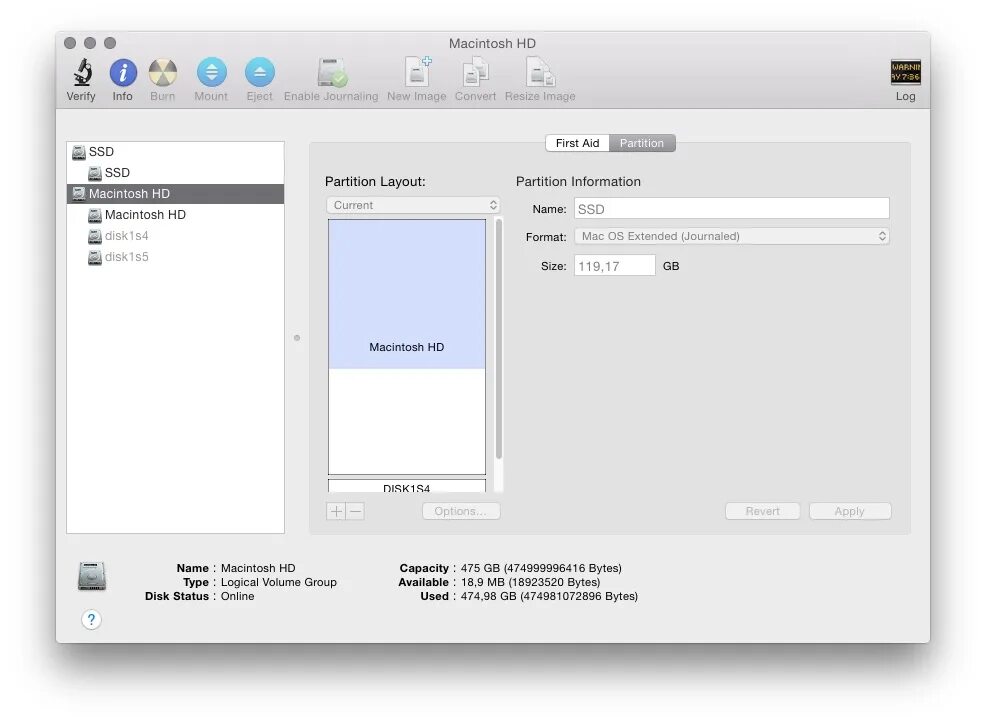Open the help question mark button

(x=91, y=619)
